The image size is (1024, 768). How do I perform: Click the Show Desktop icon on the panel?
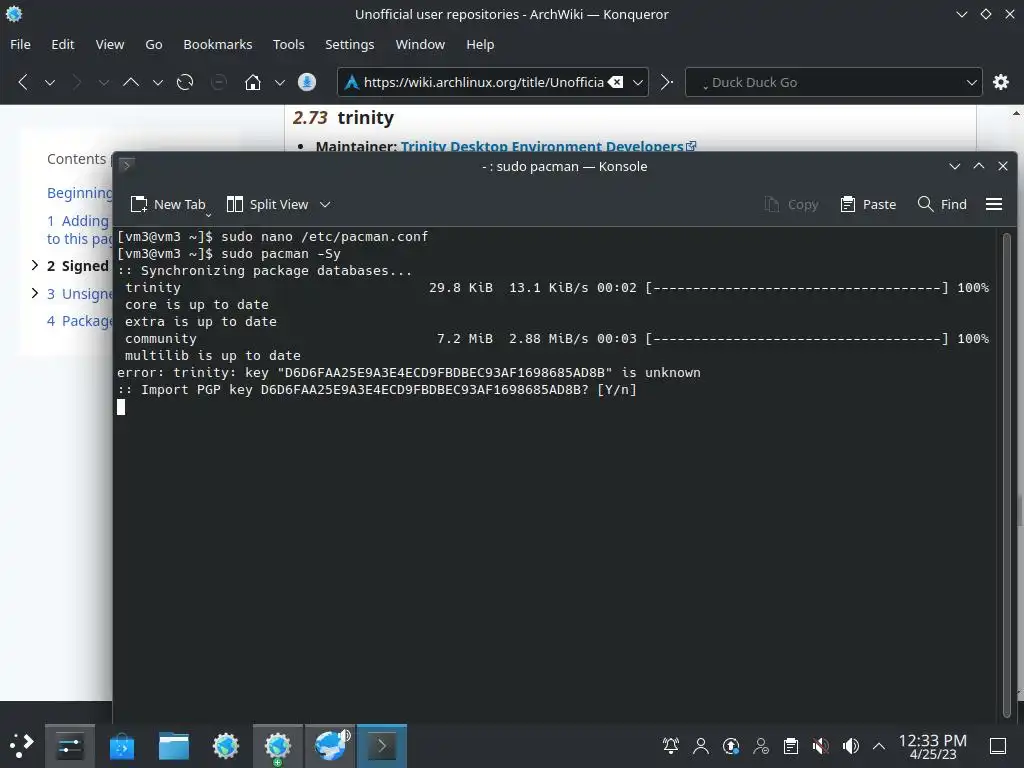(998, 745)
